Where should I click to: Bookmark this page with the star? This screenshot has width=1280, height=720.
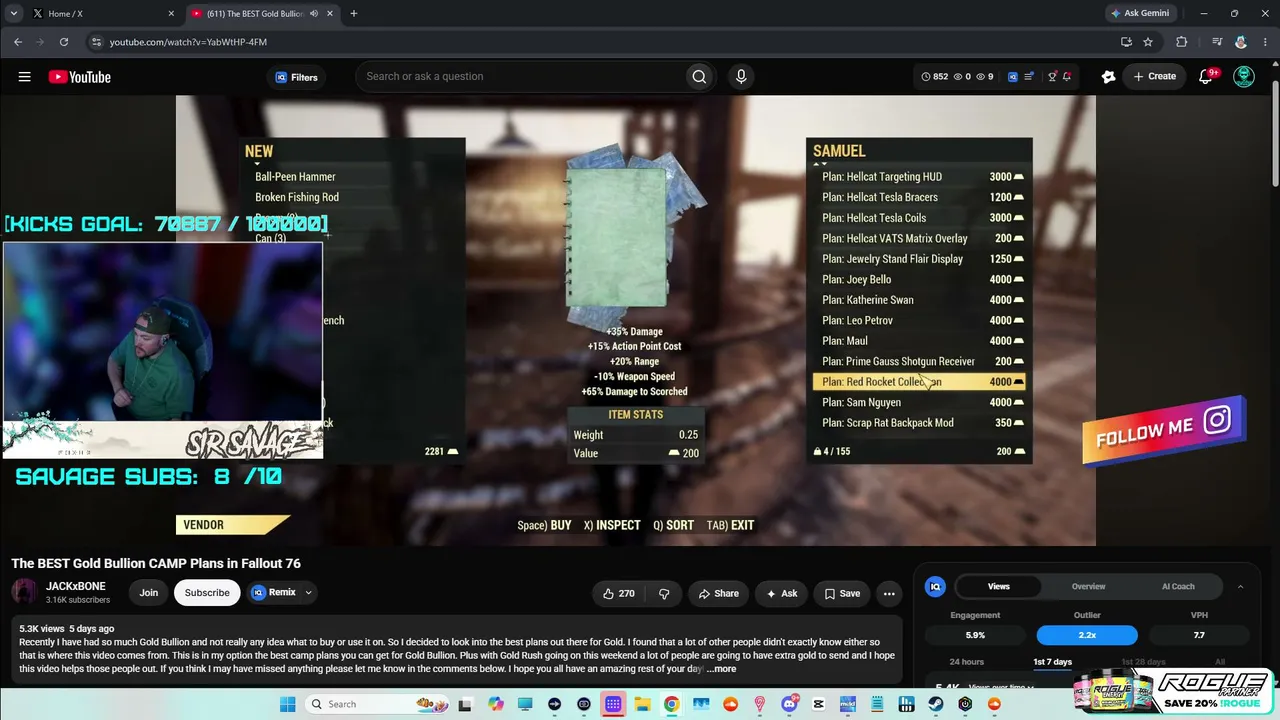(x=1148, y=42)
